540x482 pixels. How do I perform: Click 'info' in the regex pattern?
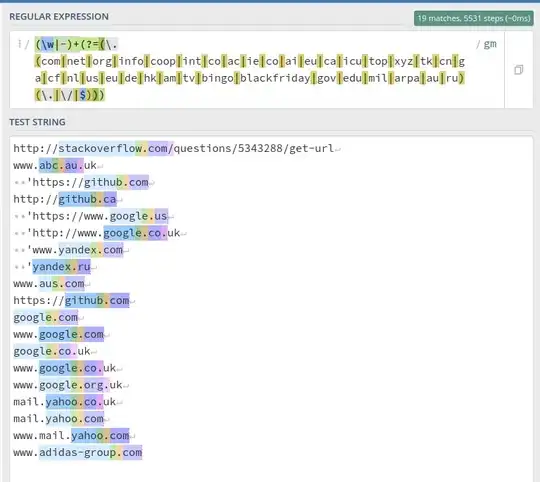(131, 61)
